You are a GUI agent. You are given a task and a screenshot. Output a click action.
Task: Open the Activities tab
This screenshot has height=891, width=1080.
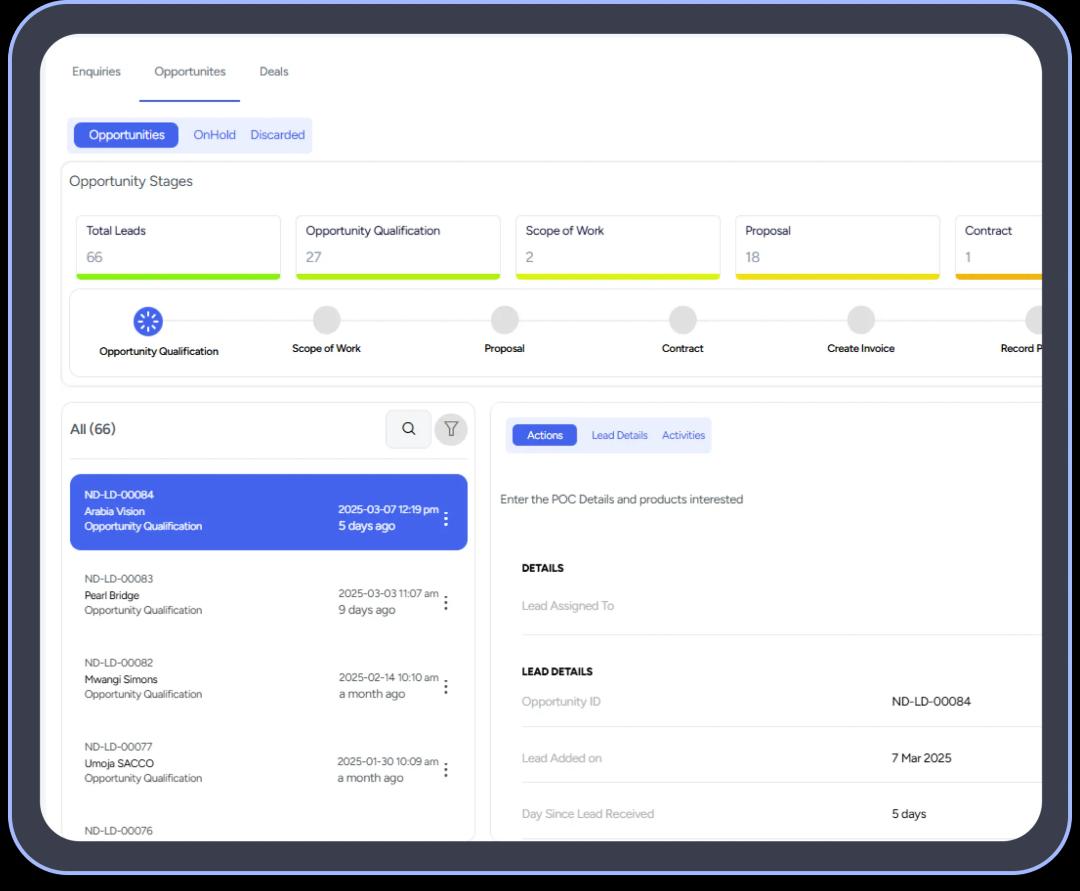click(683, 435)
